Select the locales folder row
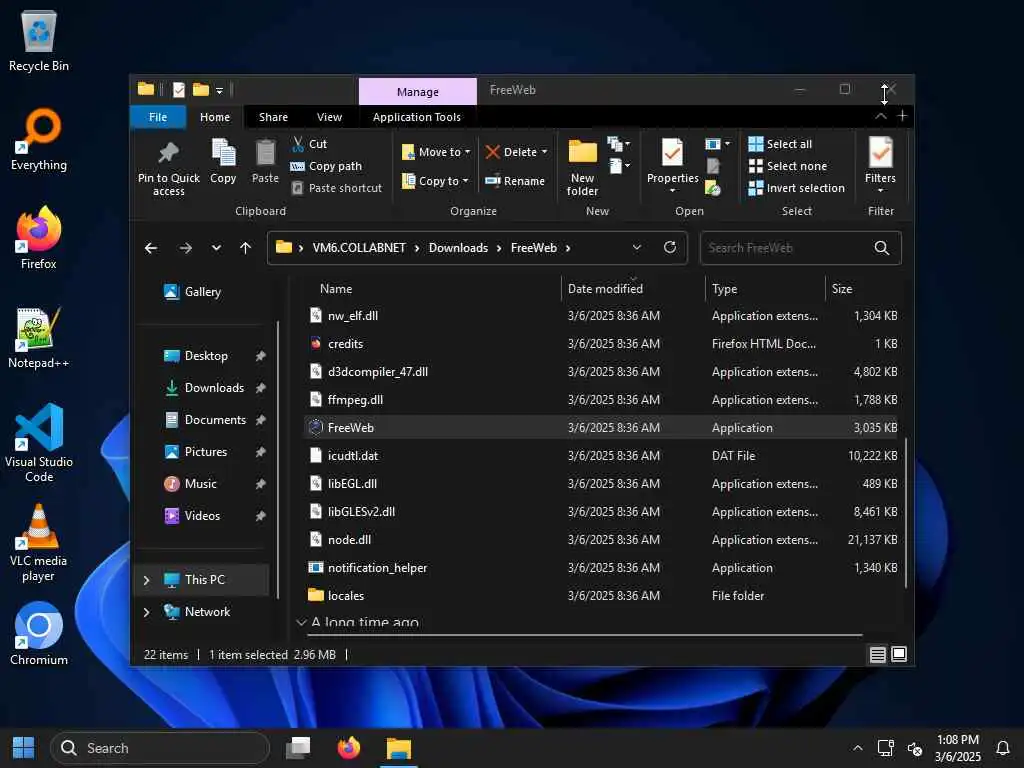 (601, 596)
